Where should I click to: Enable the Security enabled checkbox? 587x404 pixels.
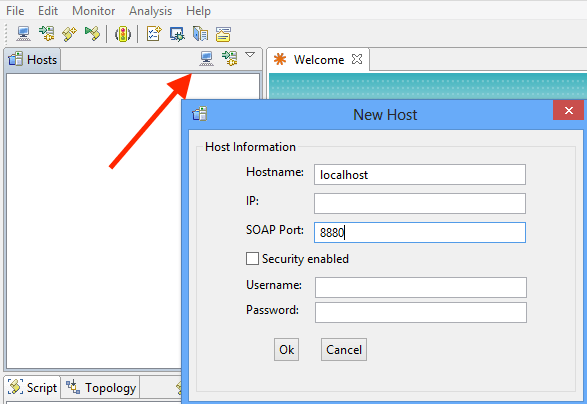[252, 258]
